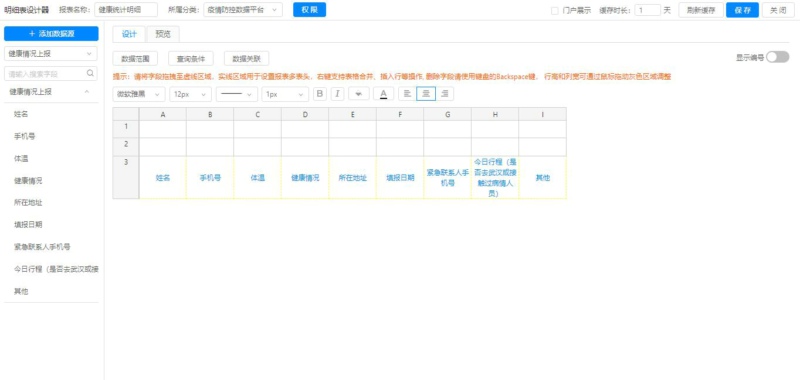
Task: Open the 所属分类 dropdown
Action: point(243,10)
